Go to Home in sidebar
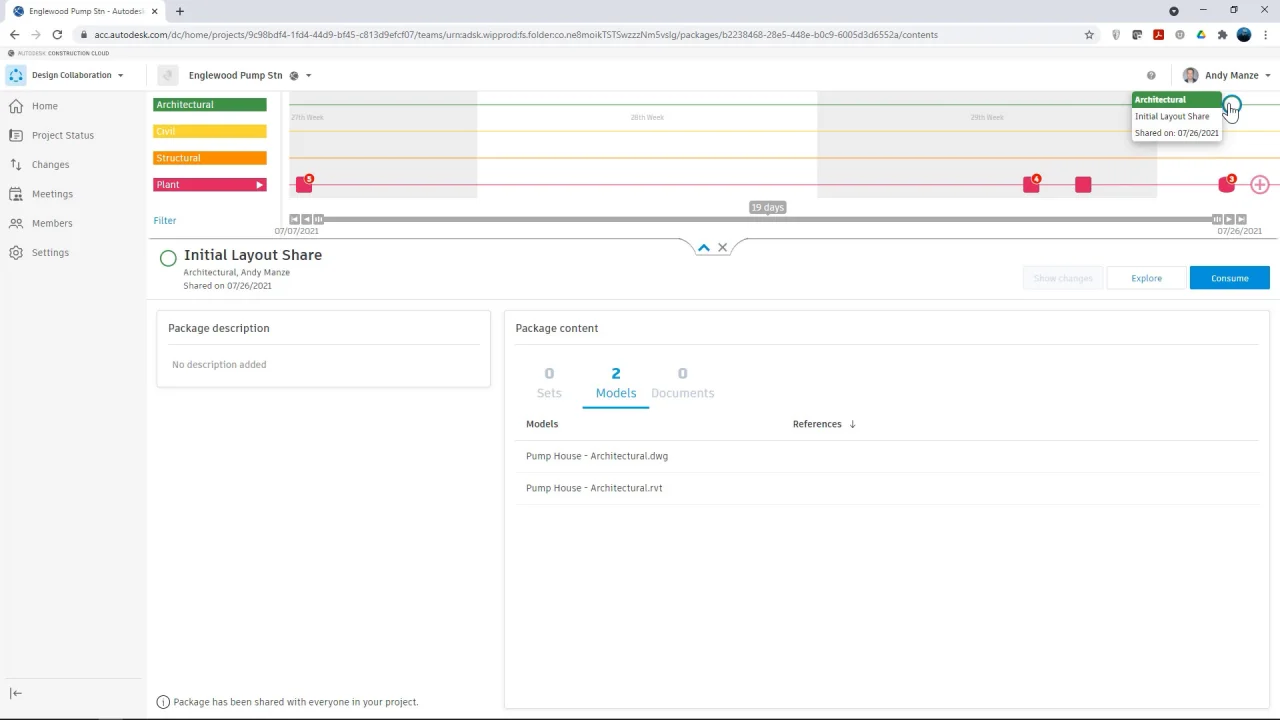Image resolution: width=1280 pixels, height=720 pixels. (44, 106)
